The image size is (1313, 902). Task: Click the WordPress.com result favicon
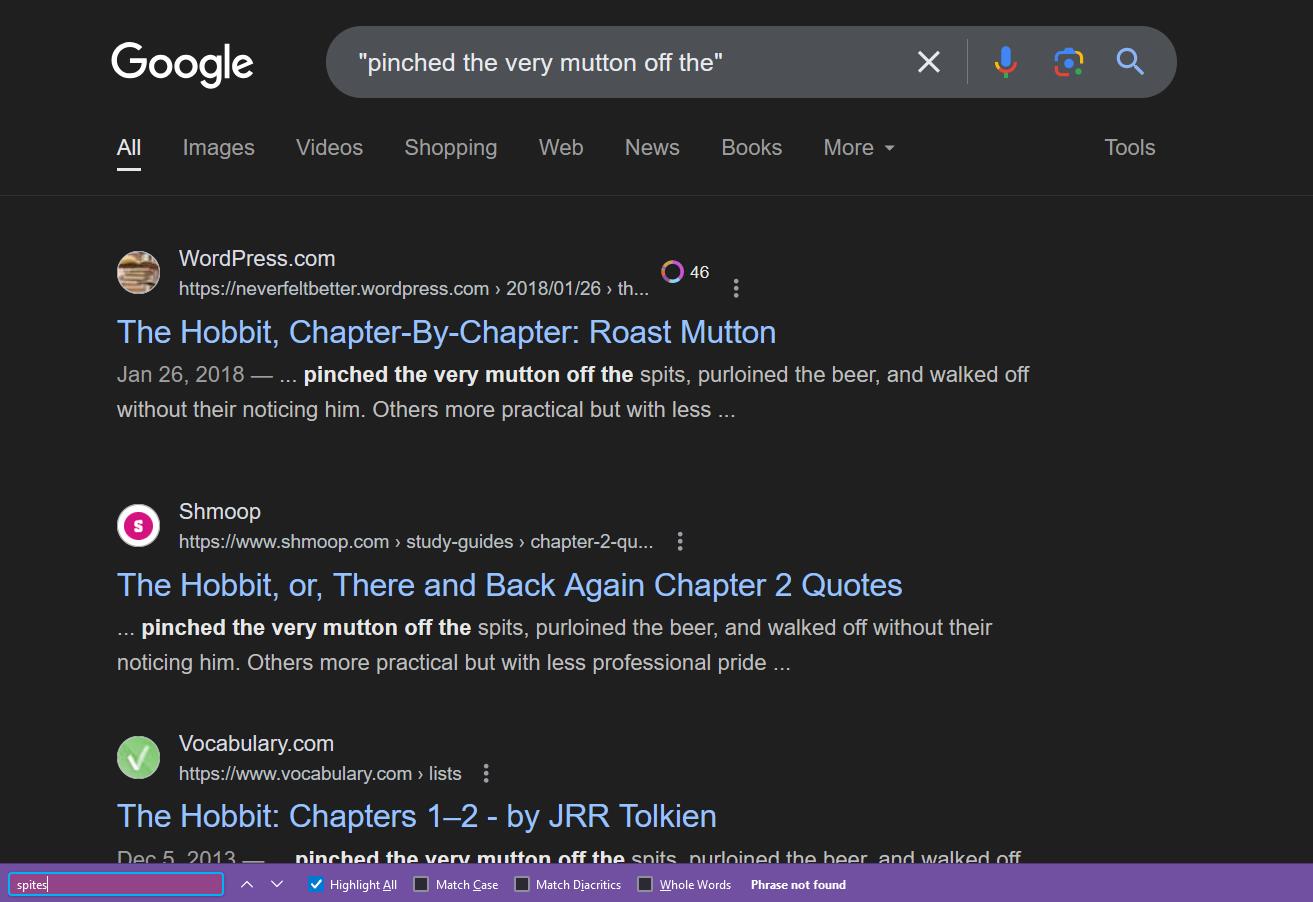pyautogui.click(x=138, y=272)
